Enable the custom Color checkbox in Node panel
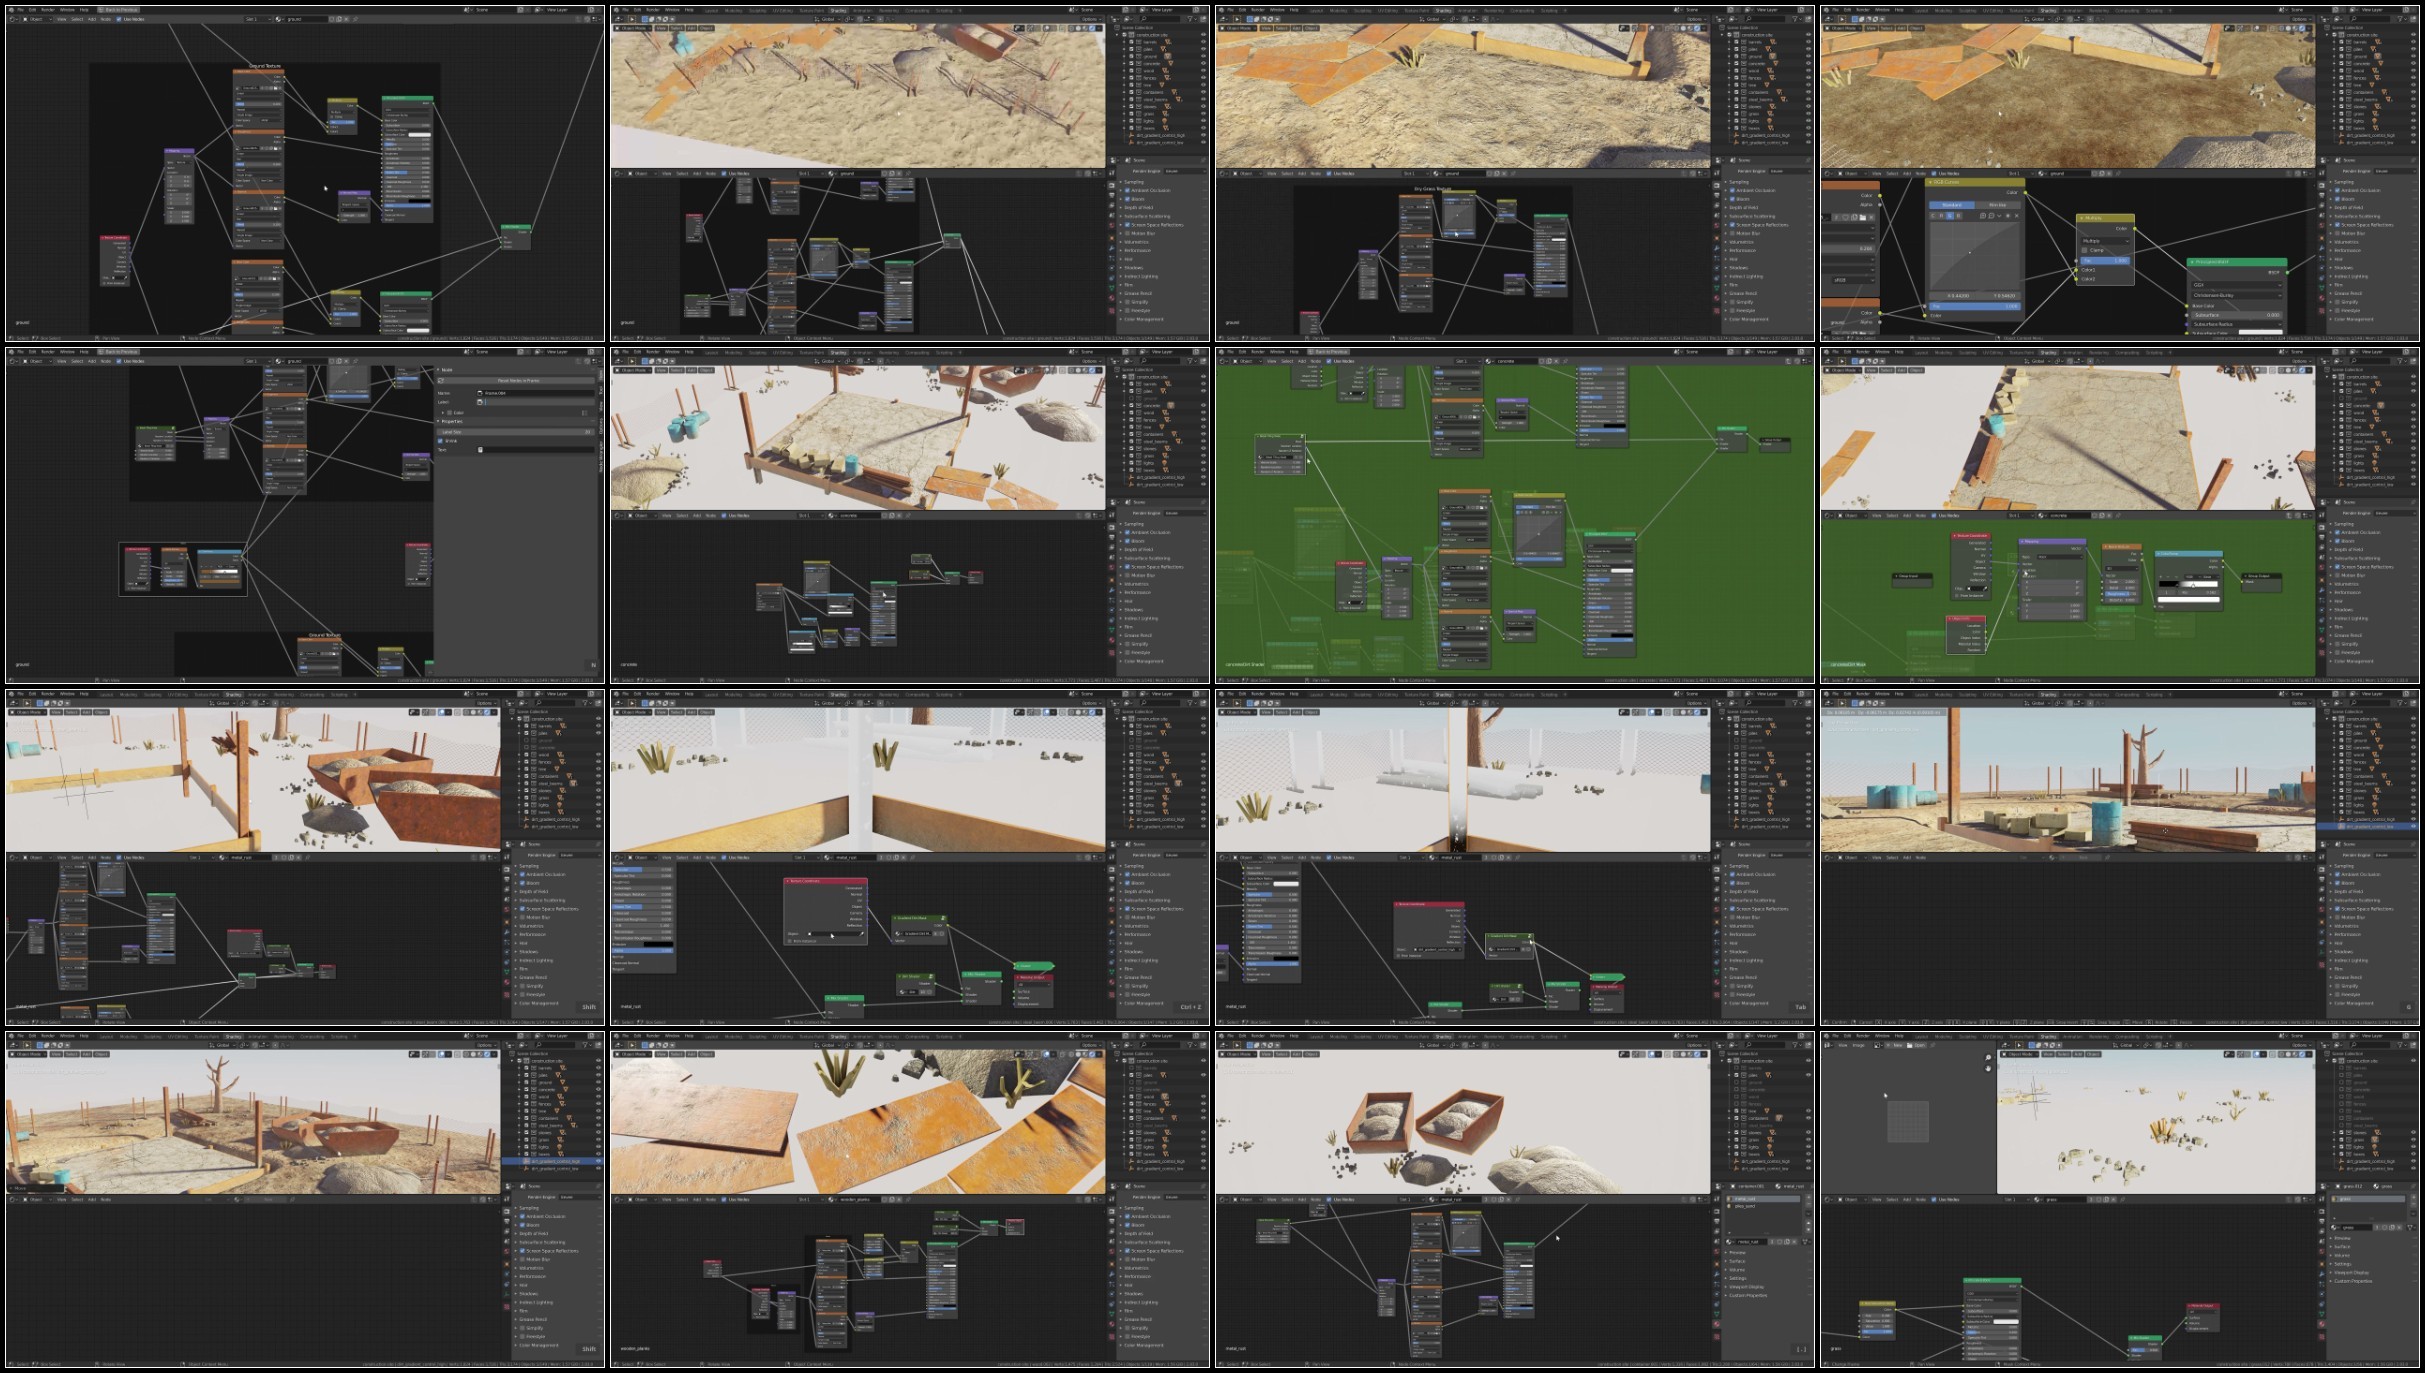The height and width of the screenshot is (1373, 2425). tap(449, 413)
